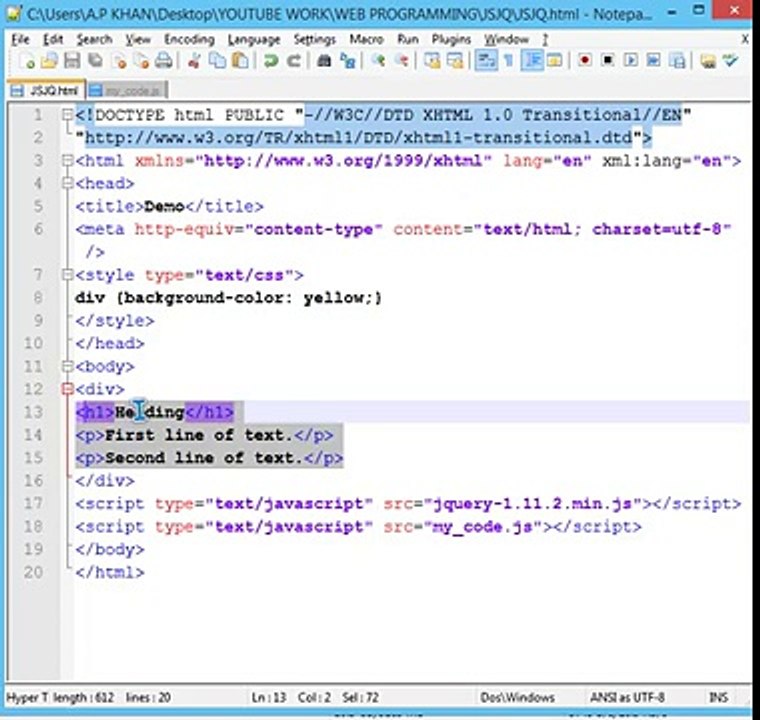Click the Open file folder icon
The image size is (760, 720).
click(49, 61)
